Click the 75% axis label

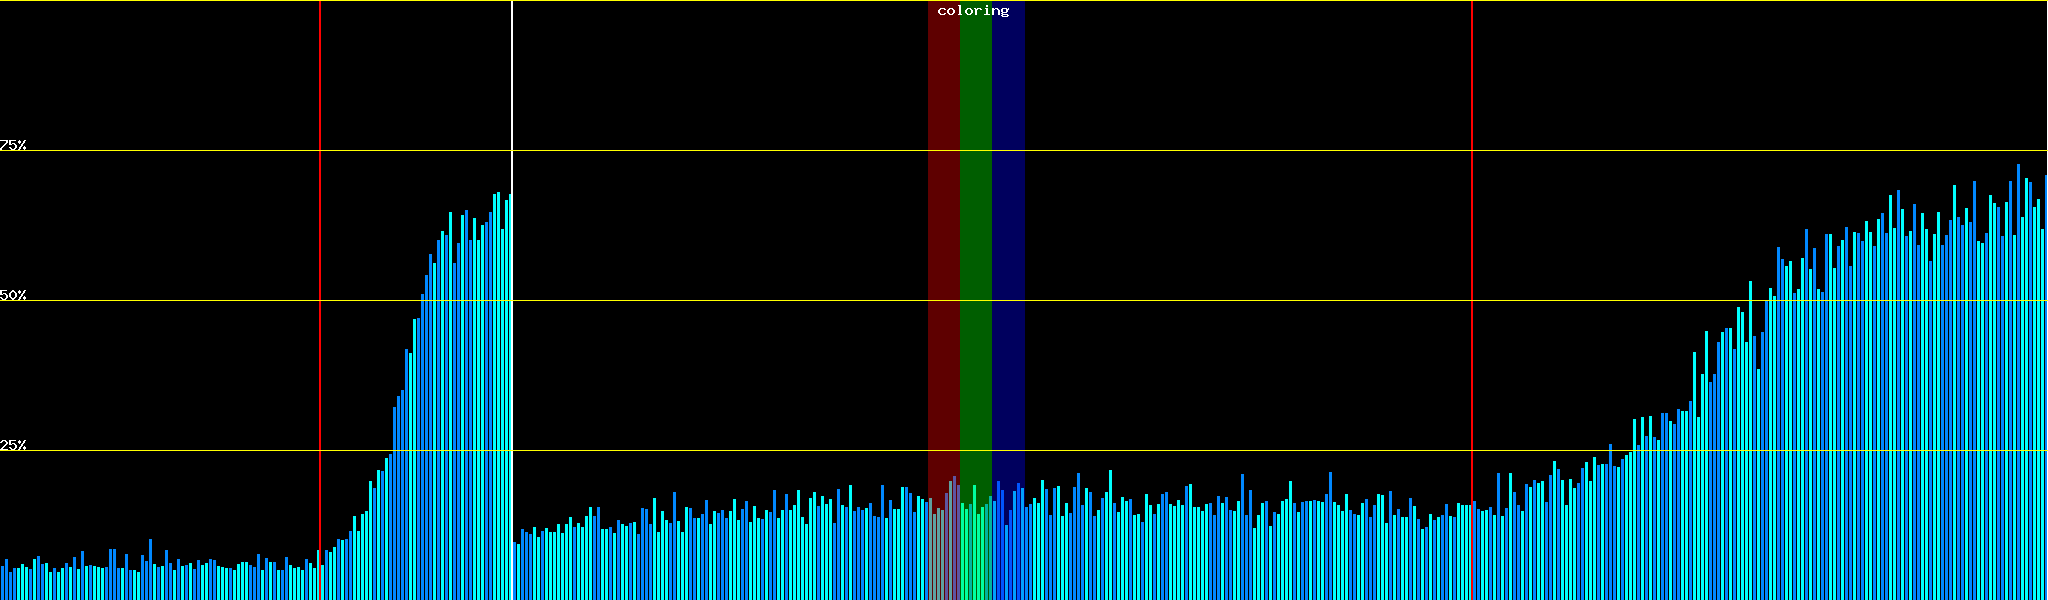[x=13, y=145]
